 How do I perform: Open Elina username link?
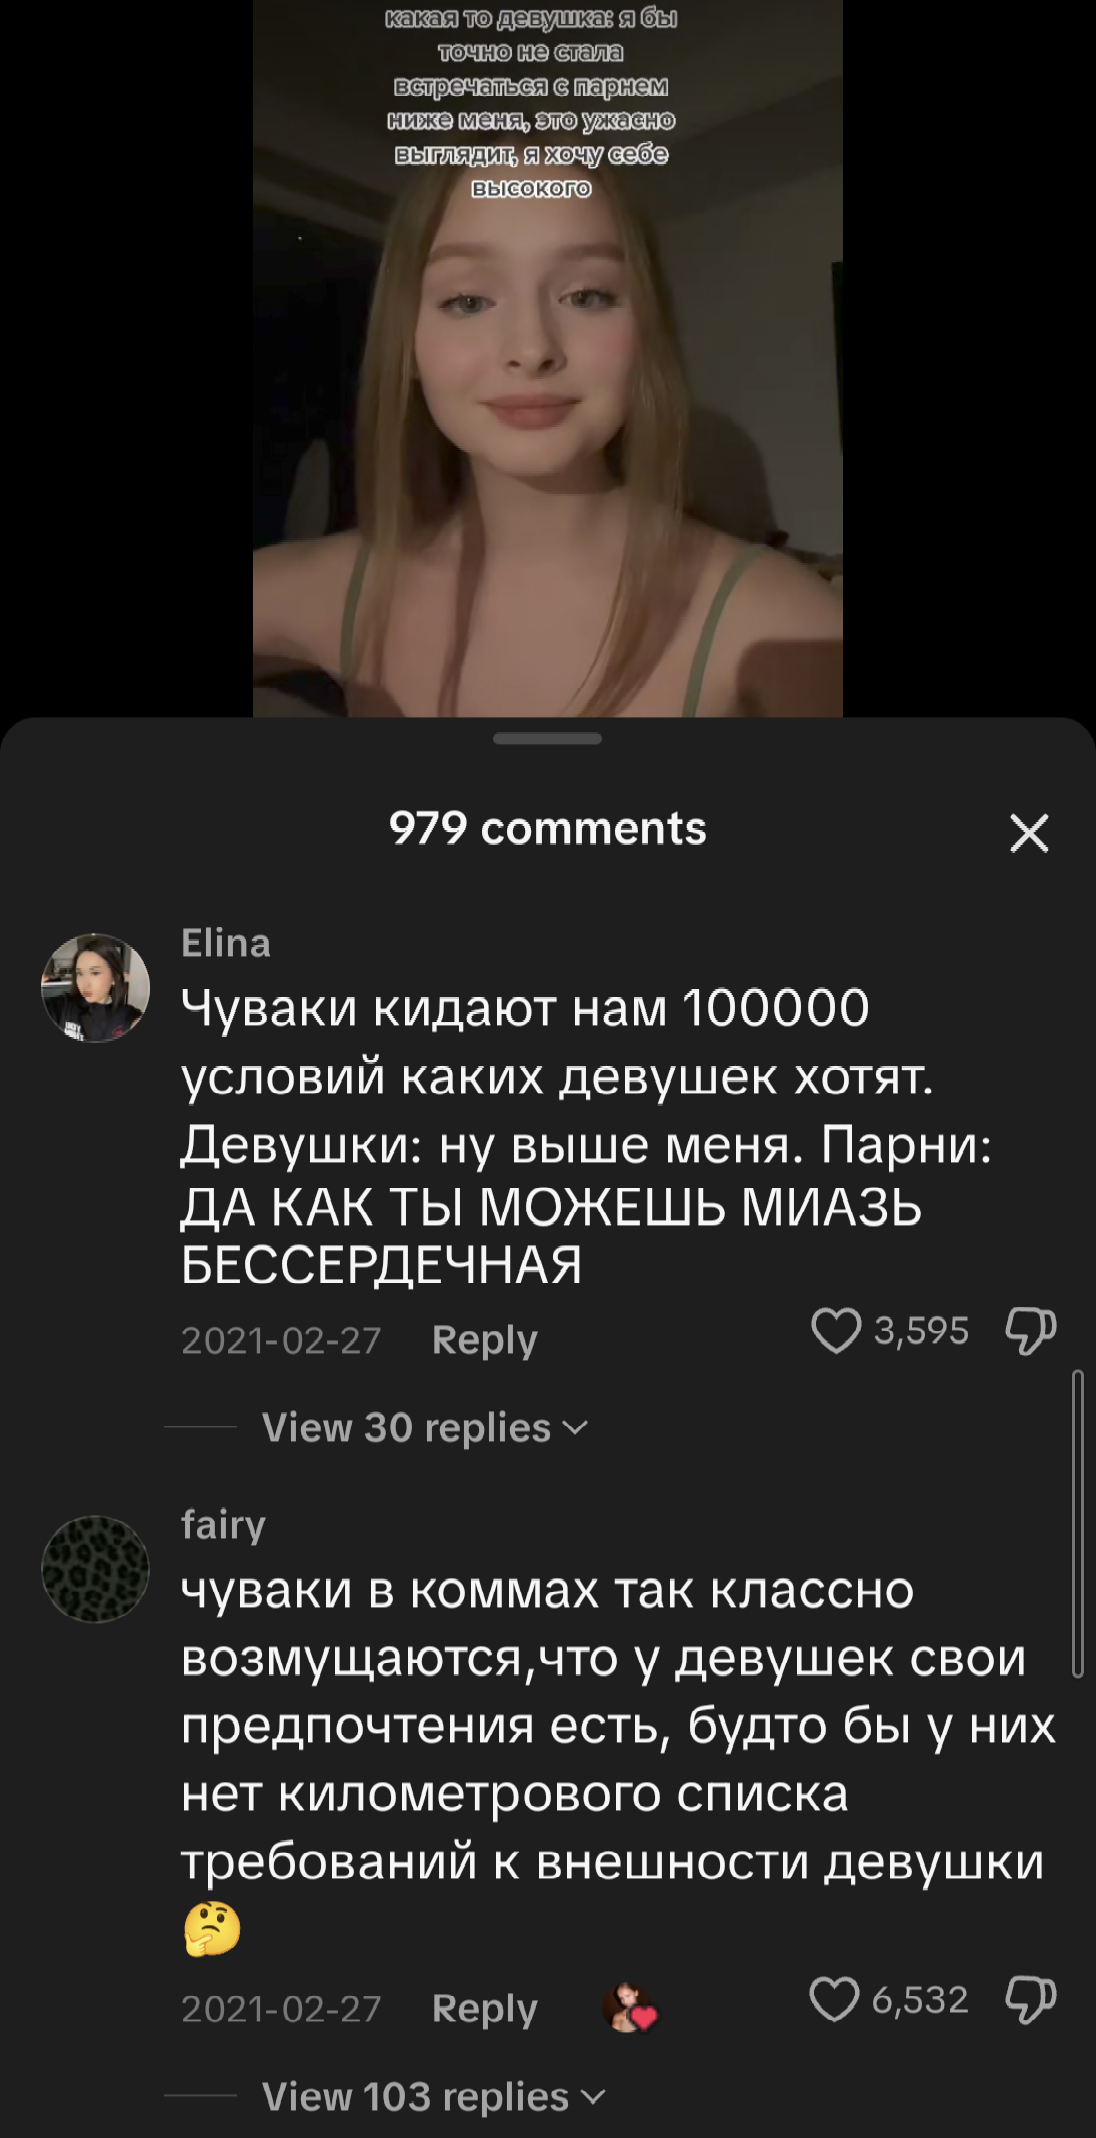[x=226, y=943]
